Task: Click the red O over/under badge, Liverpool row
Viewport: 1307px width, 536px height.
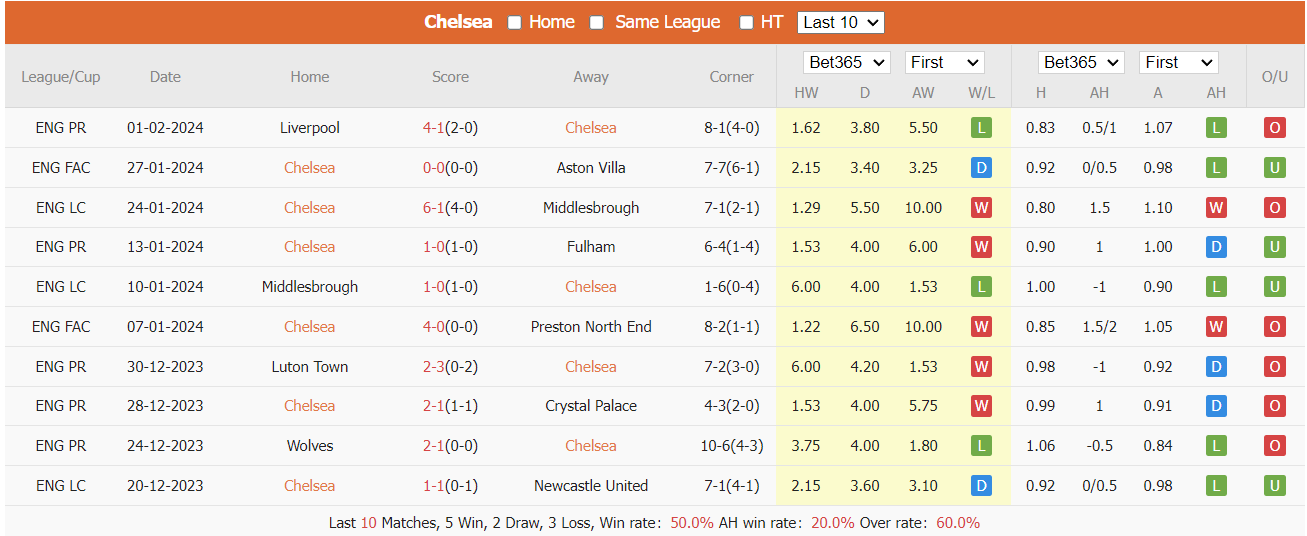Action: click(1274, 128)
